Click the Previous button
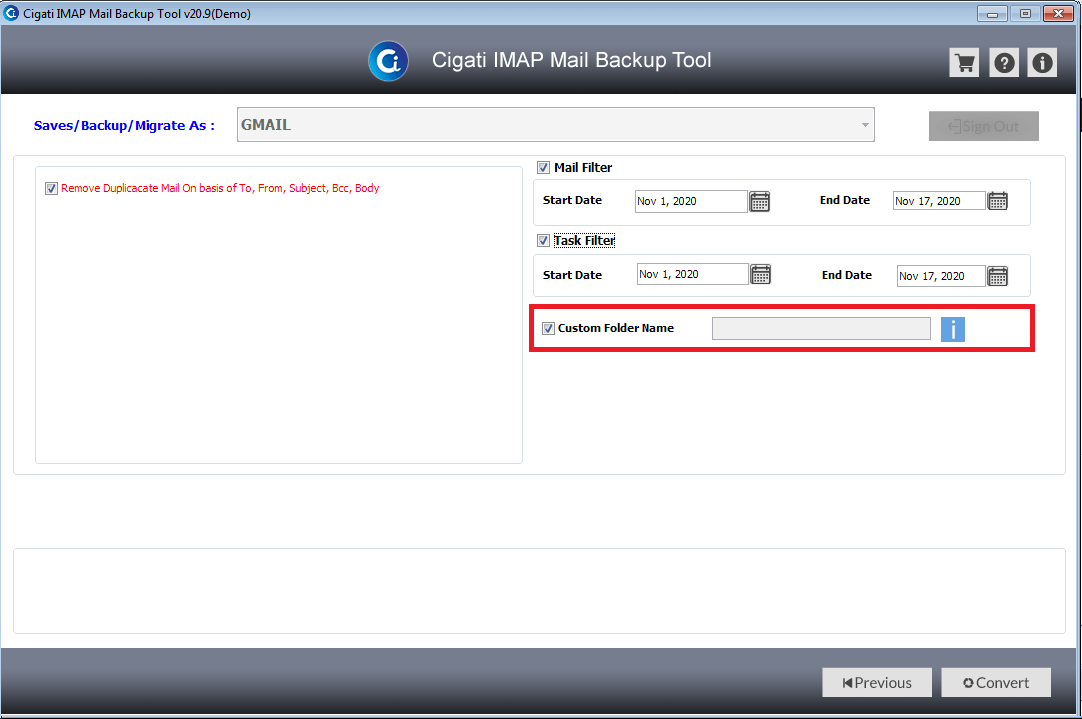Image resolution: width=1082 pixels, height=719 pixels. pyautogui.click(x=877, y=682)
